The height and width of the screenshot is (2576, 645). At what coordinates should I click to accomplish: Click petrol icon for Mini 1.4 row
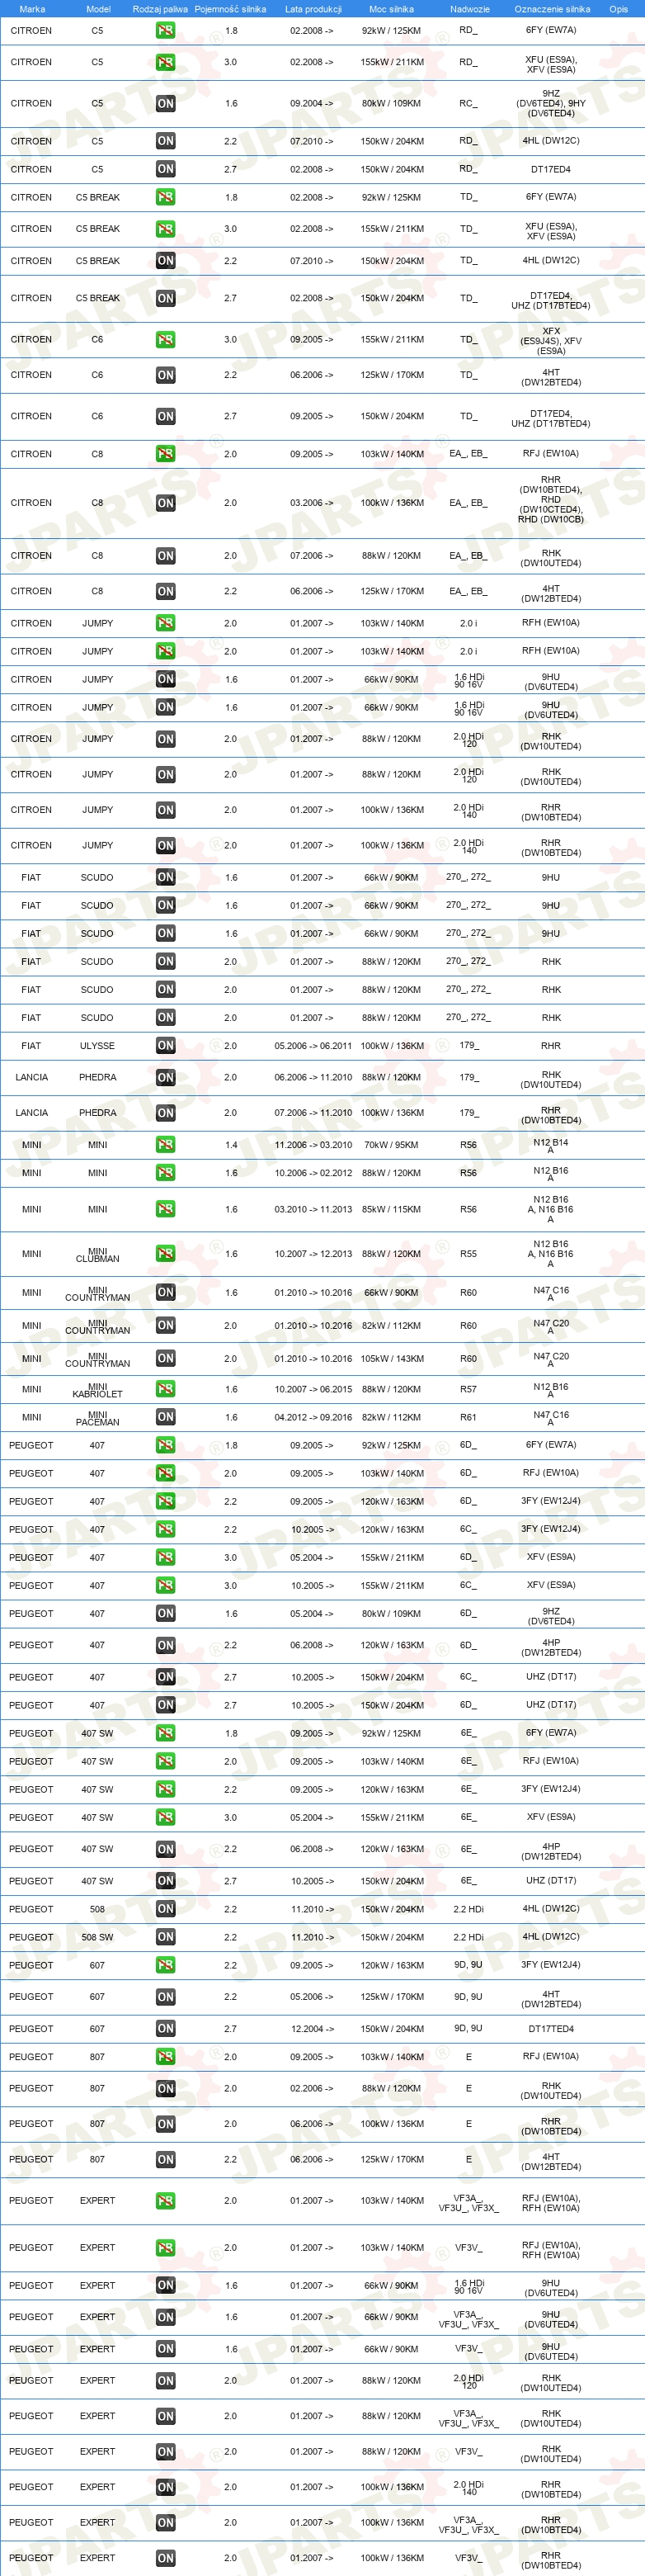(x=165, y=1145)
